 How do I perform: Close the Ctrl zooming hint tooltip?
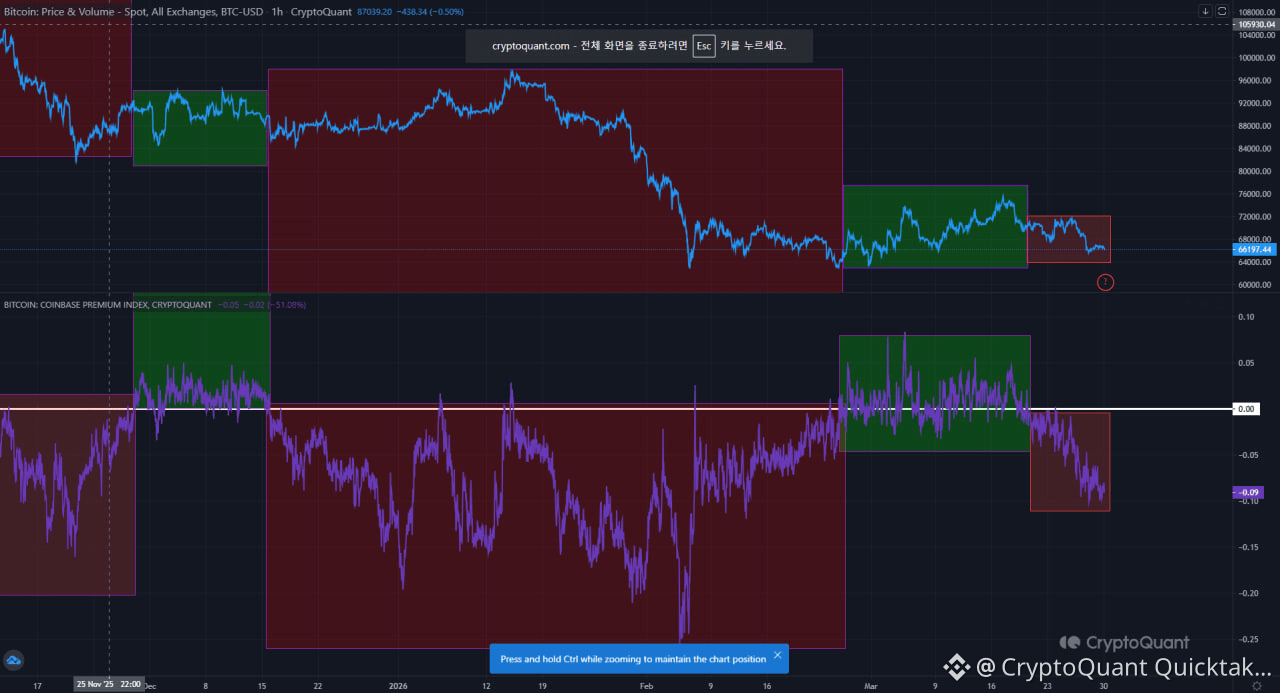(777, 656)
